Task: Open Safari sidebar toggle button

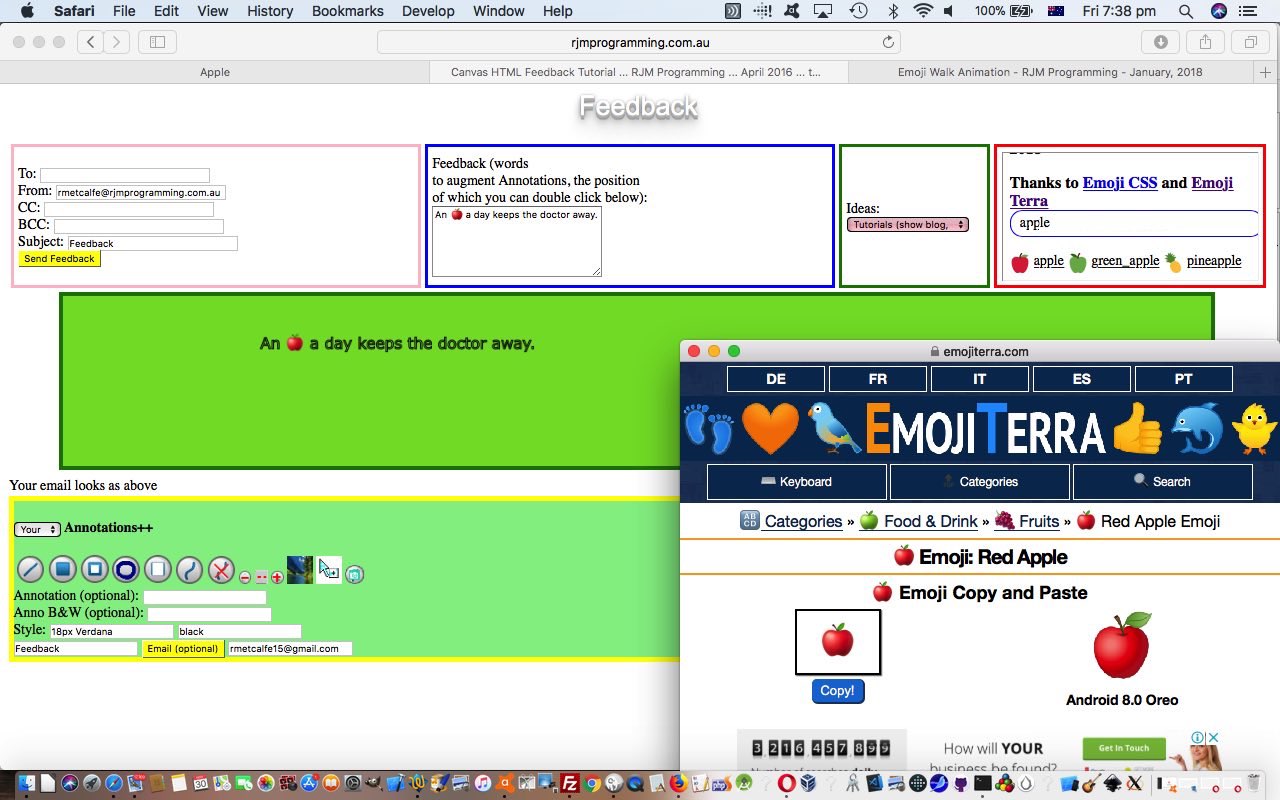Action: (x=157, y=42)
